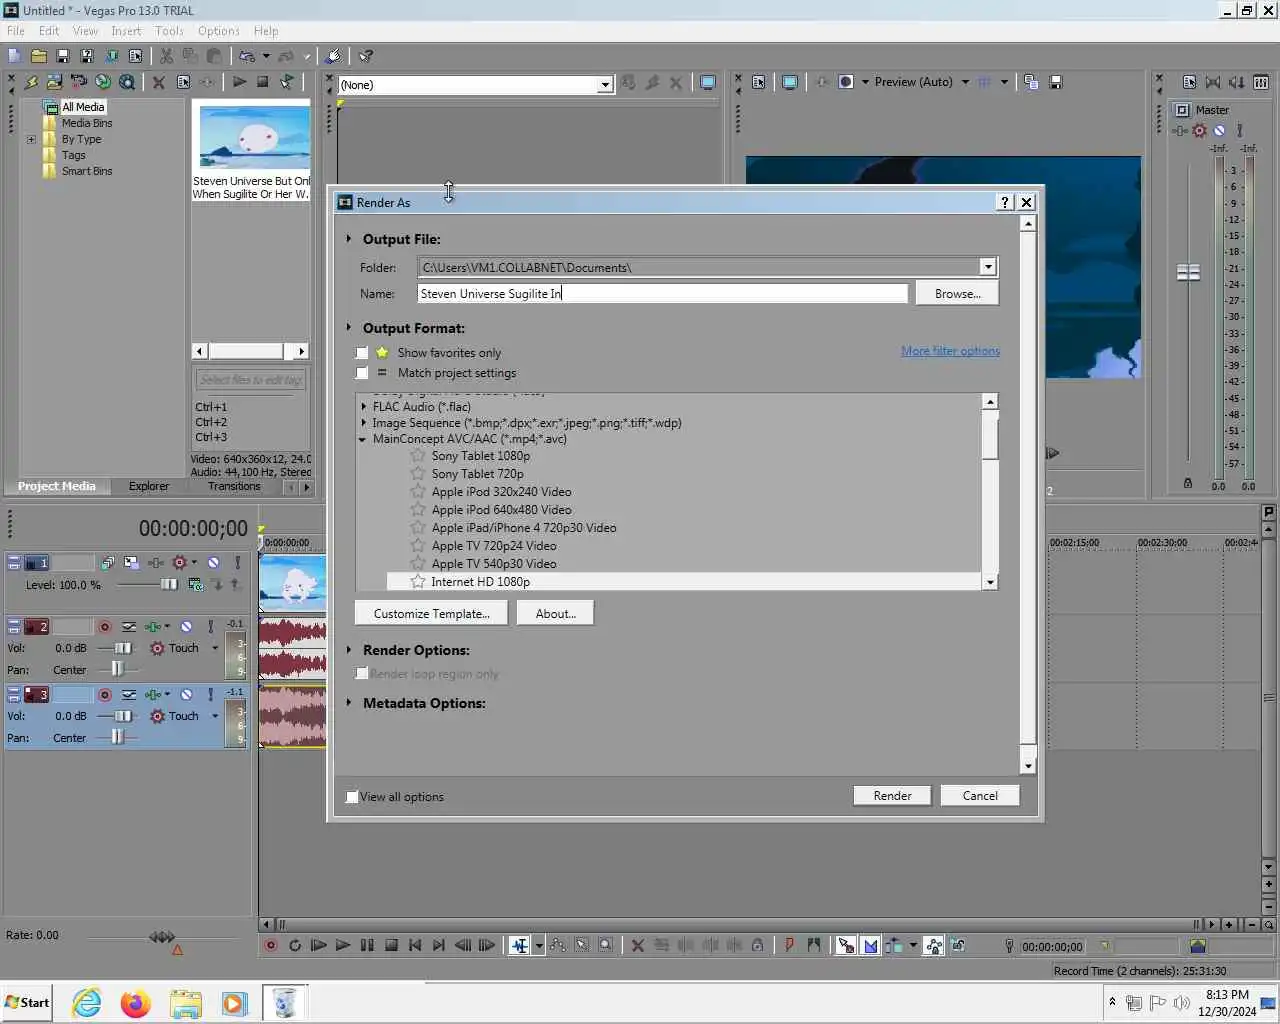Open the Options menu
The image size is (1280, 1024).
[x=218, y=31]
